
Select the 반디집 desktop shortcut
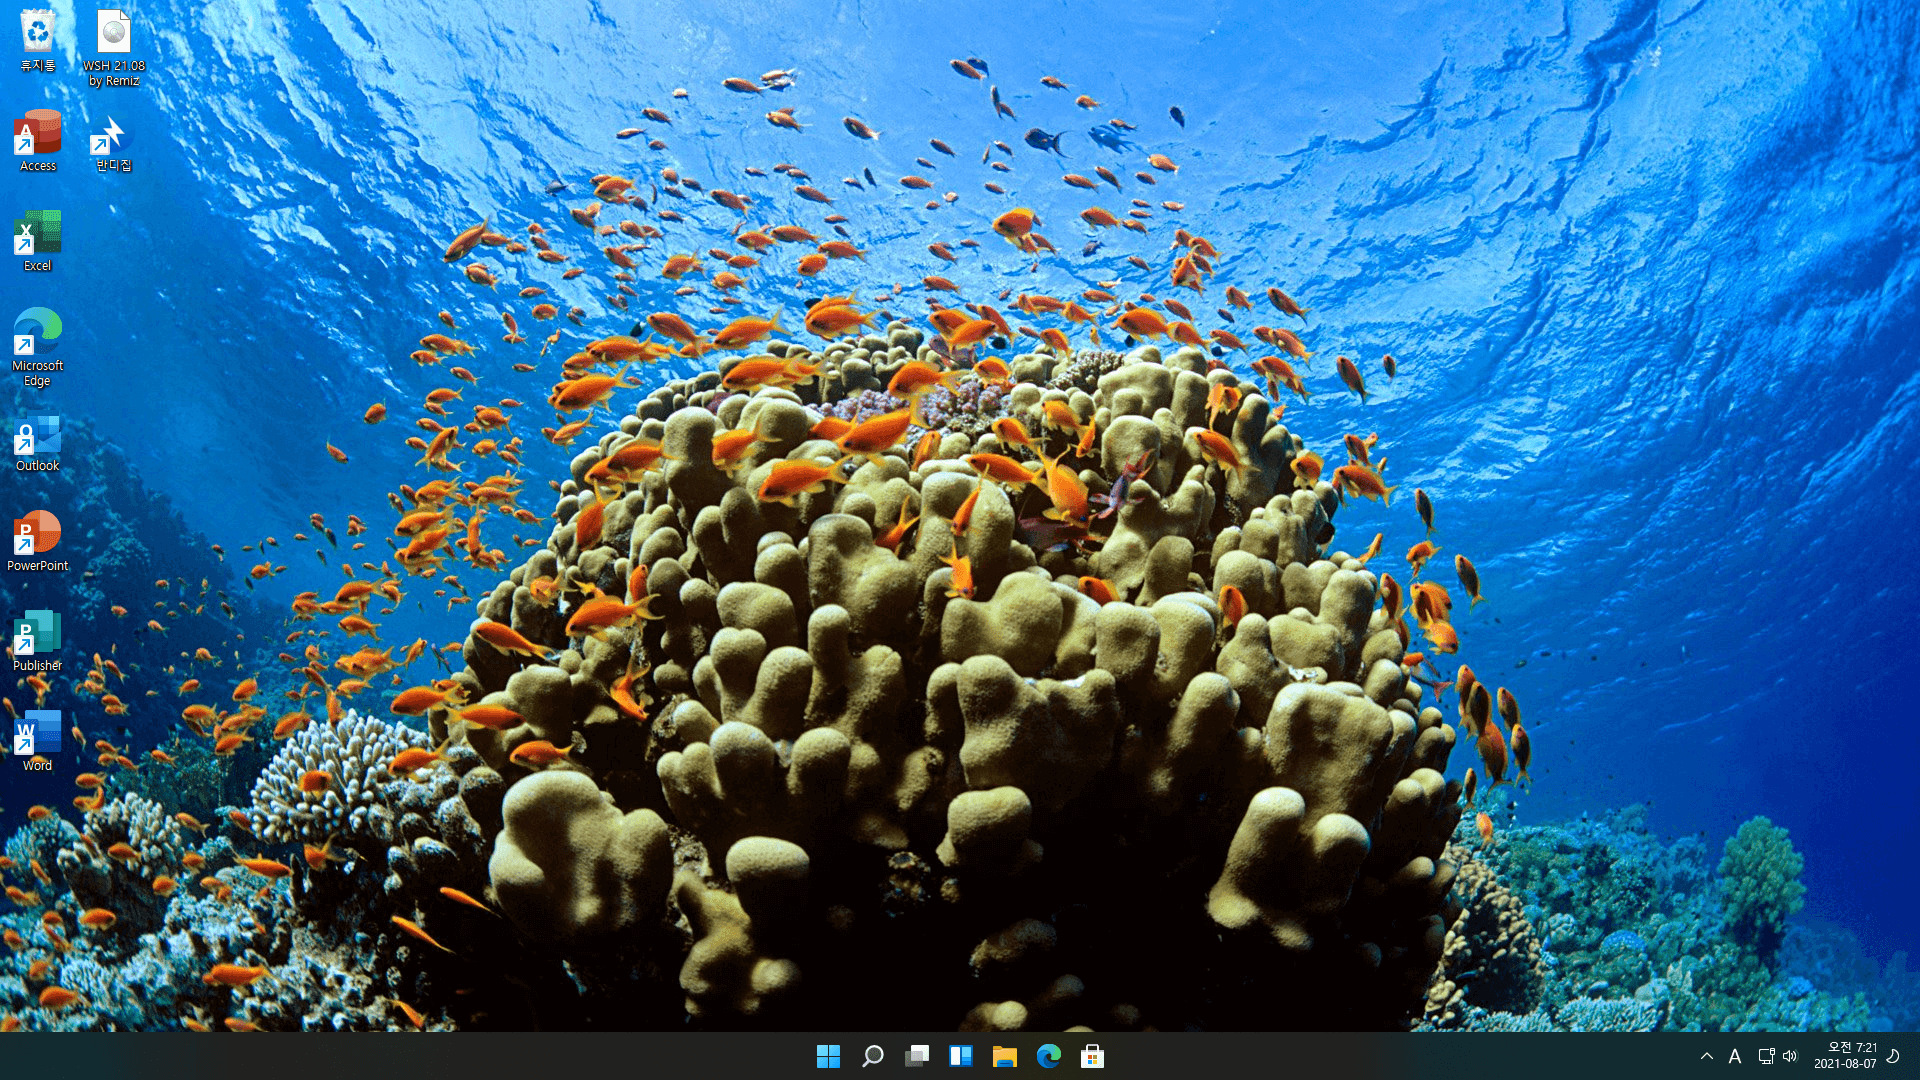(114, 141)
